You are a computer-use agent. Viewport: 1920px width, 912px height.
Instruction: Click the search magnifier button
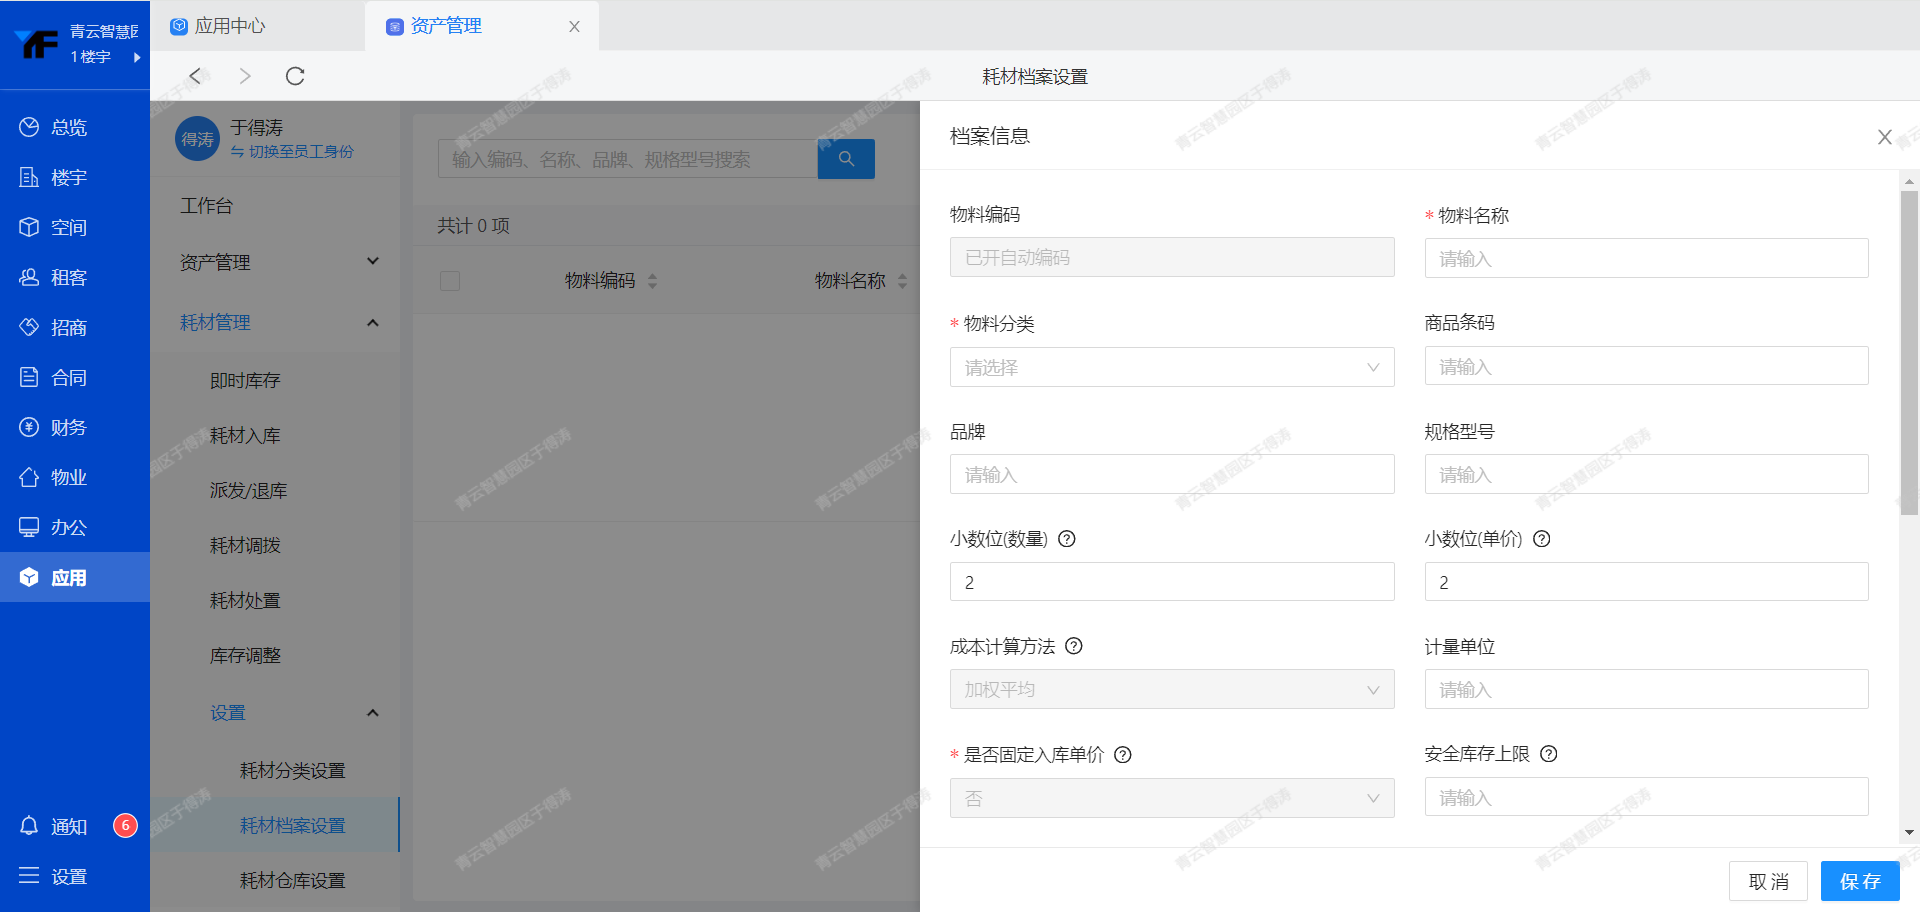846,159
